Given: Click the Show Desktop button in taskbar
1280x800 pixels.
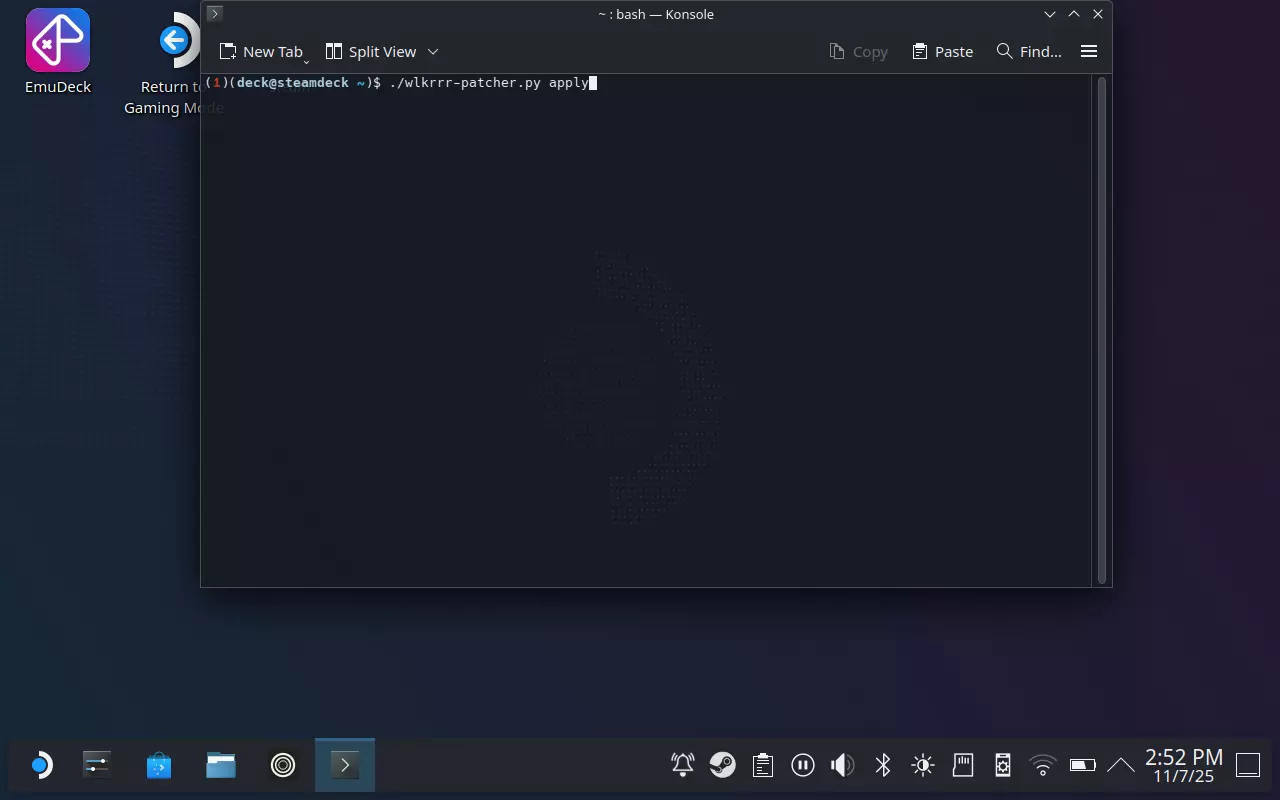Looking at the screenshot, I should 1248,765.
